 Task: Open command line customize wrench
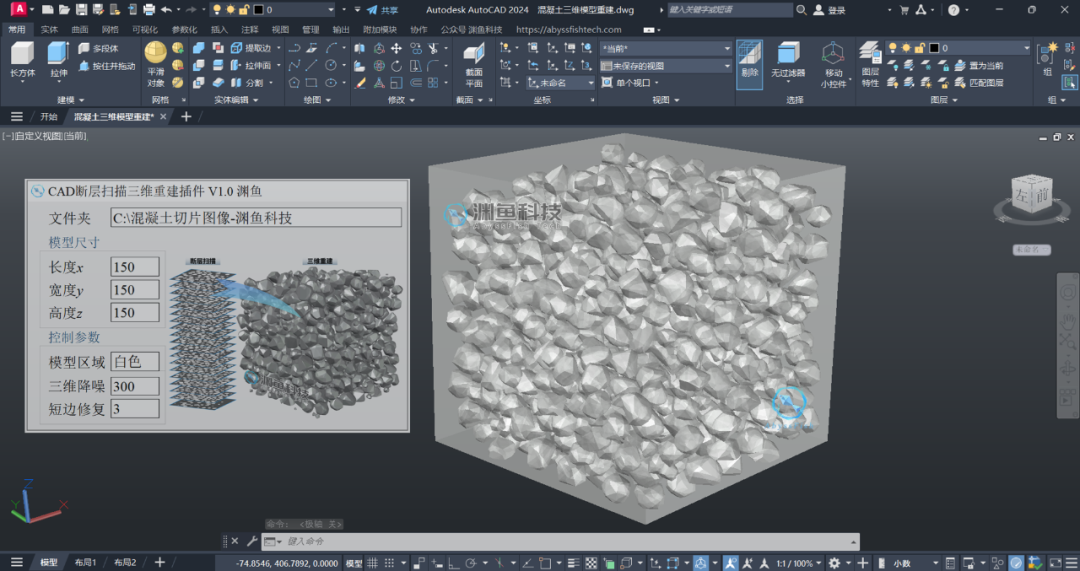(x=251, y=541)
